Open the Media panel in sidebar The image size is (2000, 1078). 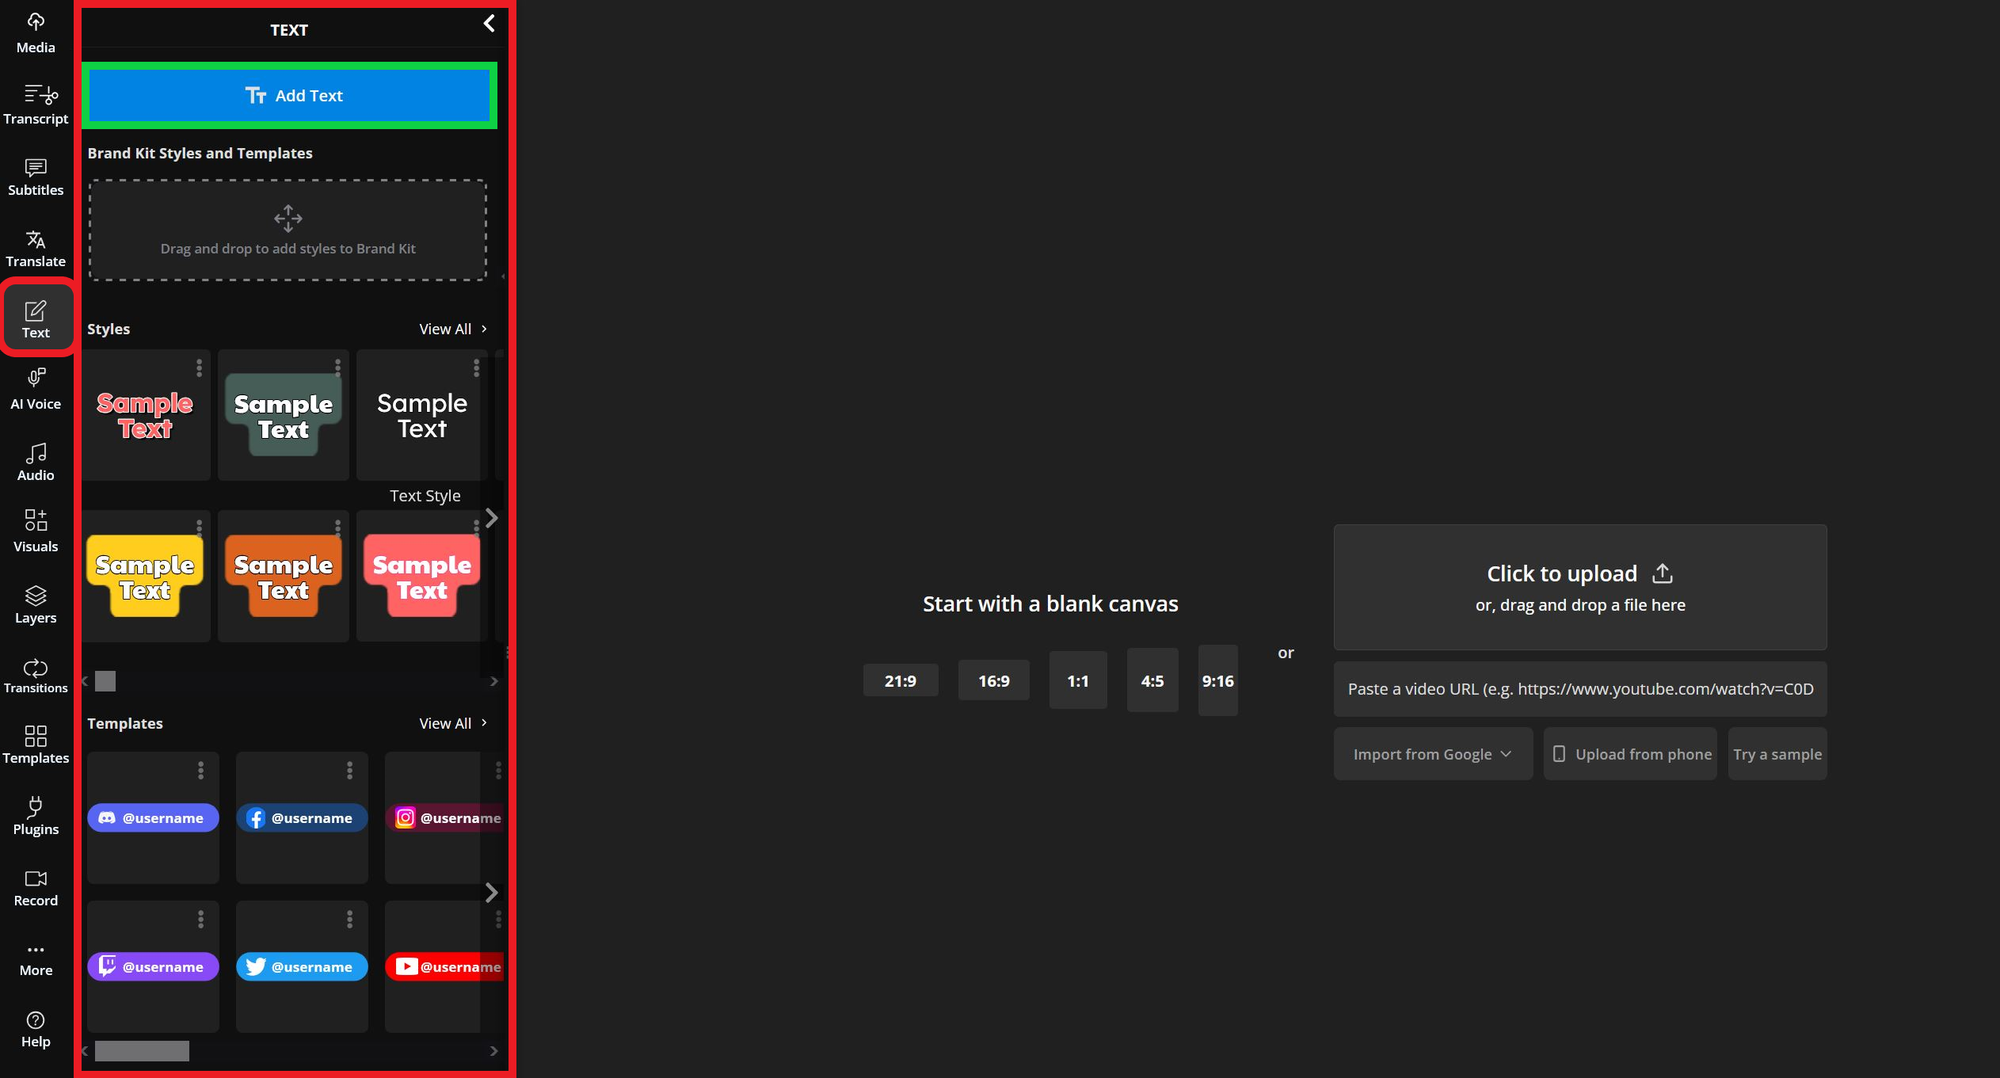36,33
